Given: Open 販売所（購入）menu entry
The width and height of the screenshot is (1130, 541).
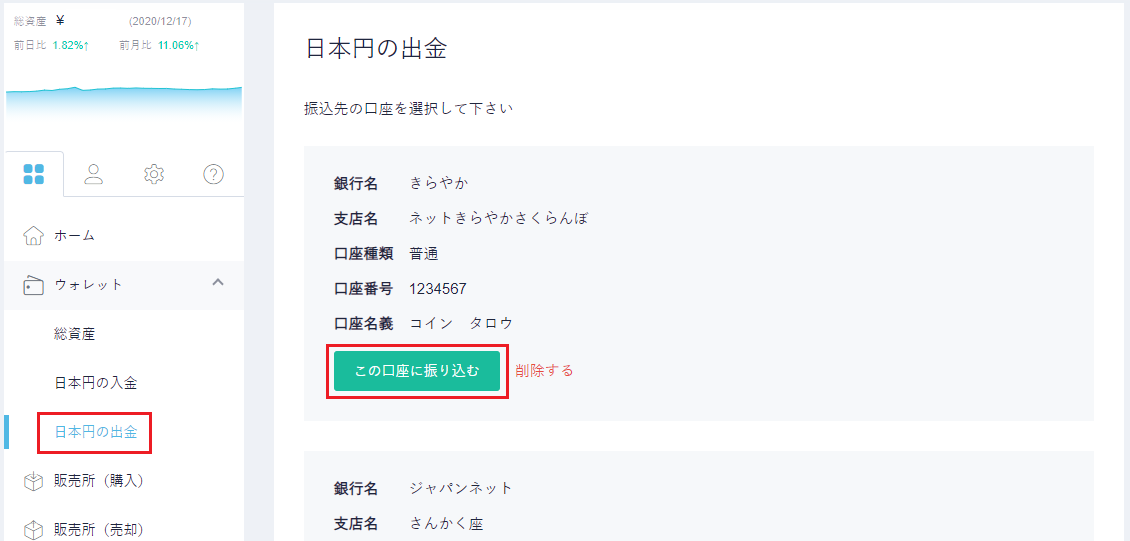Looking at the screenshot, I should 99,481.
